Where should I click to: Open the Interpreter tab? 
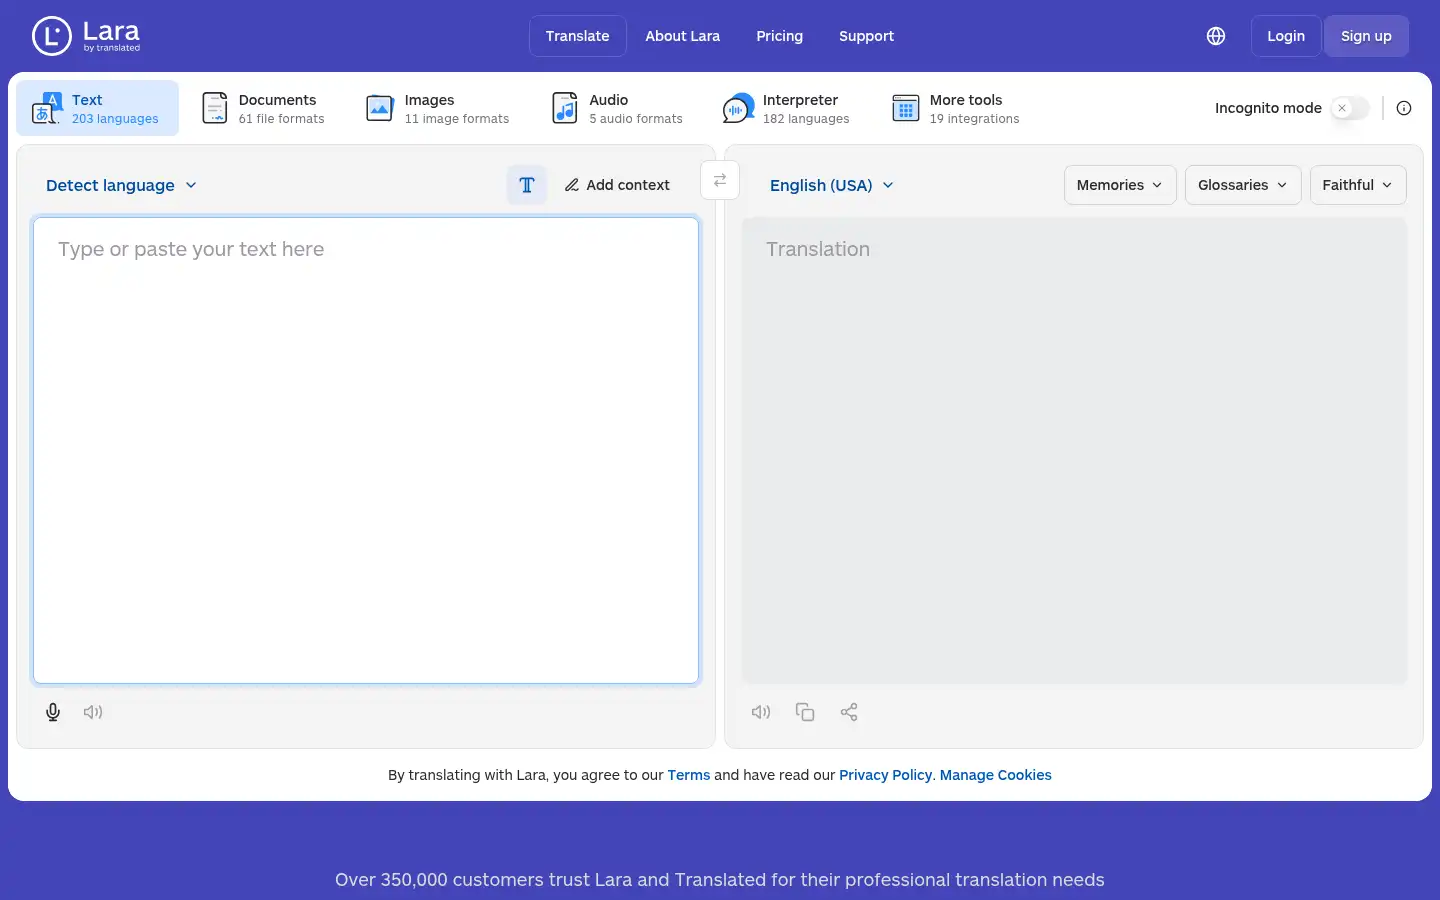click(x=786, y=108)
